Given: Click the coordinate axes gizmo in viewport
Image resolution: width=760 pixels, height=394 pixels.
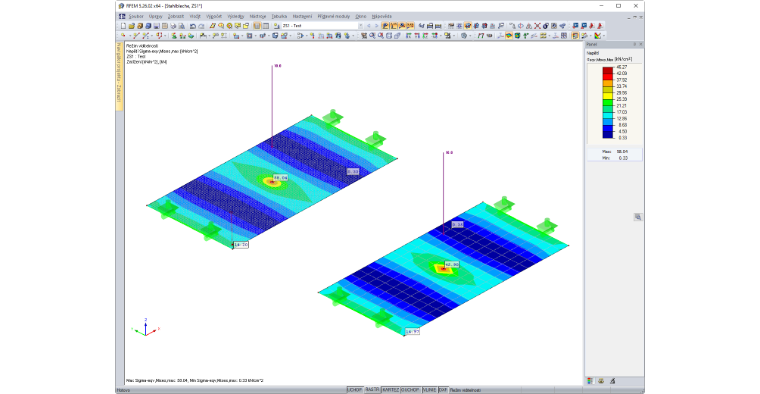Looking at the screenshot, I should 145,328.
